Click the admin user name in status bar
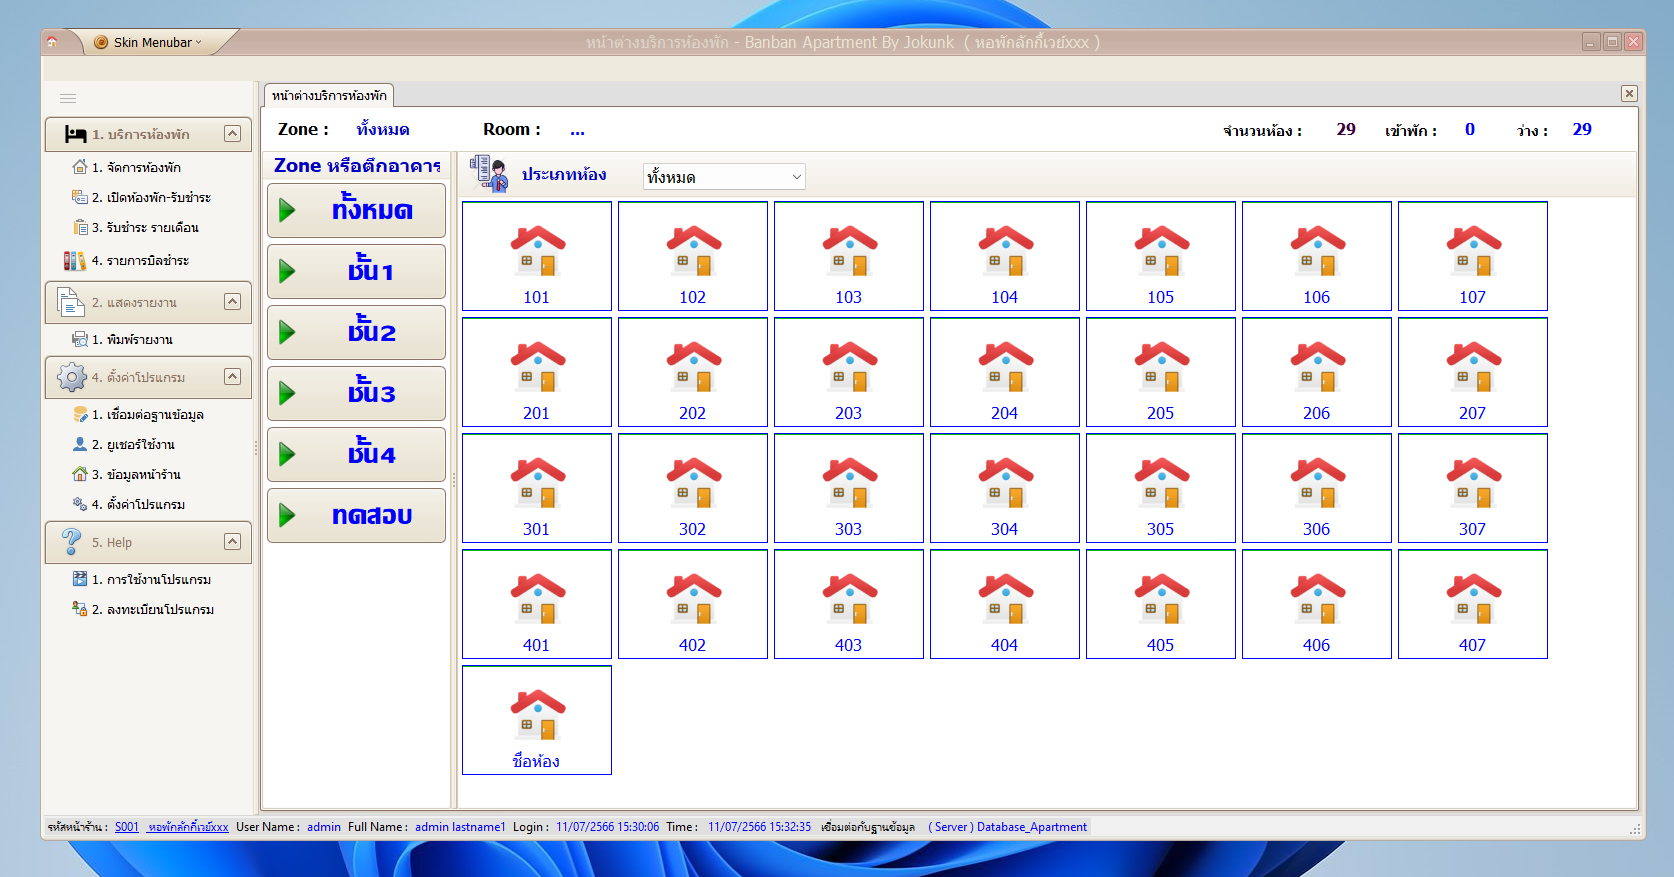Screen dimensions: 1674x877 click(x=324, y=827)
